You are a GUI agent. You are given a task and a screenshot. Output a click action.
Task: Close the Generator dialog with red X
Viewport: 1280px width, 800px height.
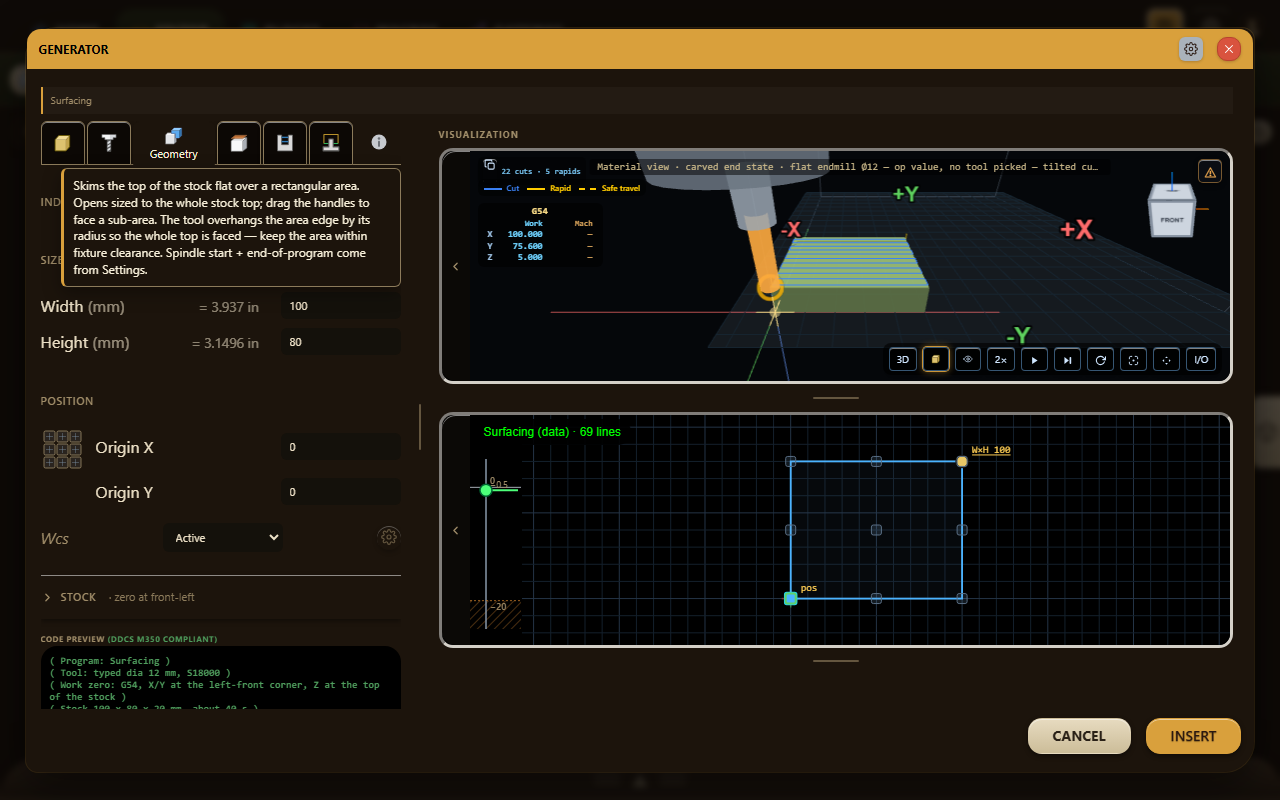click(x=1229, y=49)
